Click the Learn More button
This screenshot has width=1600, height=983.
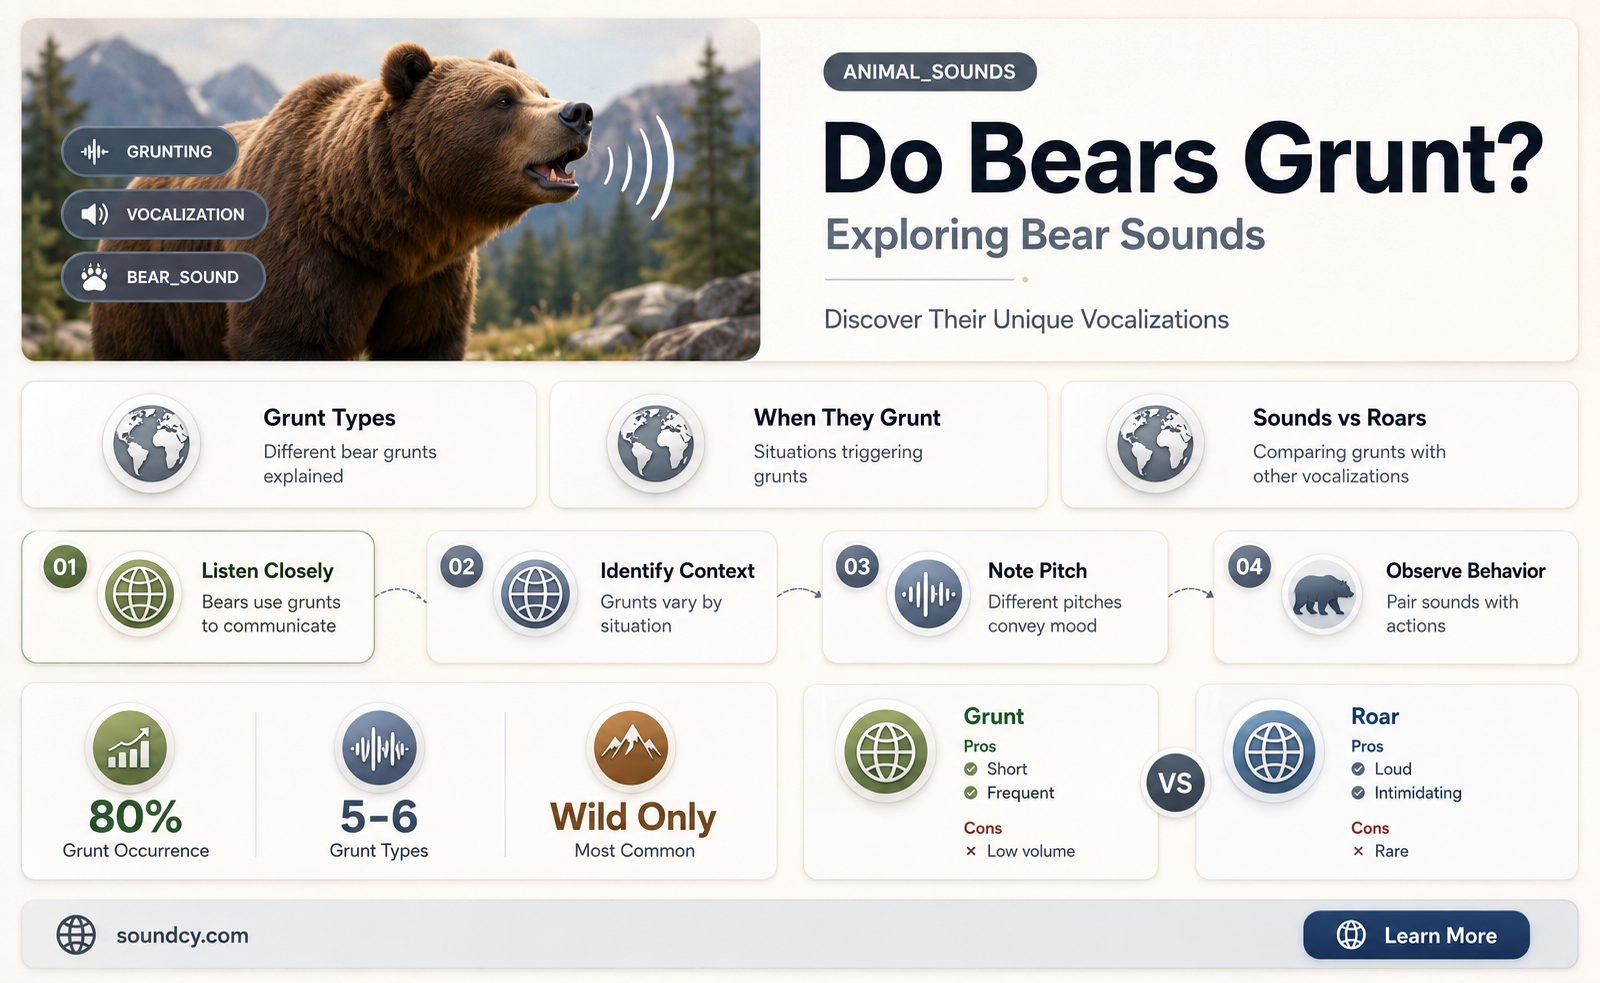(x=1416, y=935)
